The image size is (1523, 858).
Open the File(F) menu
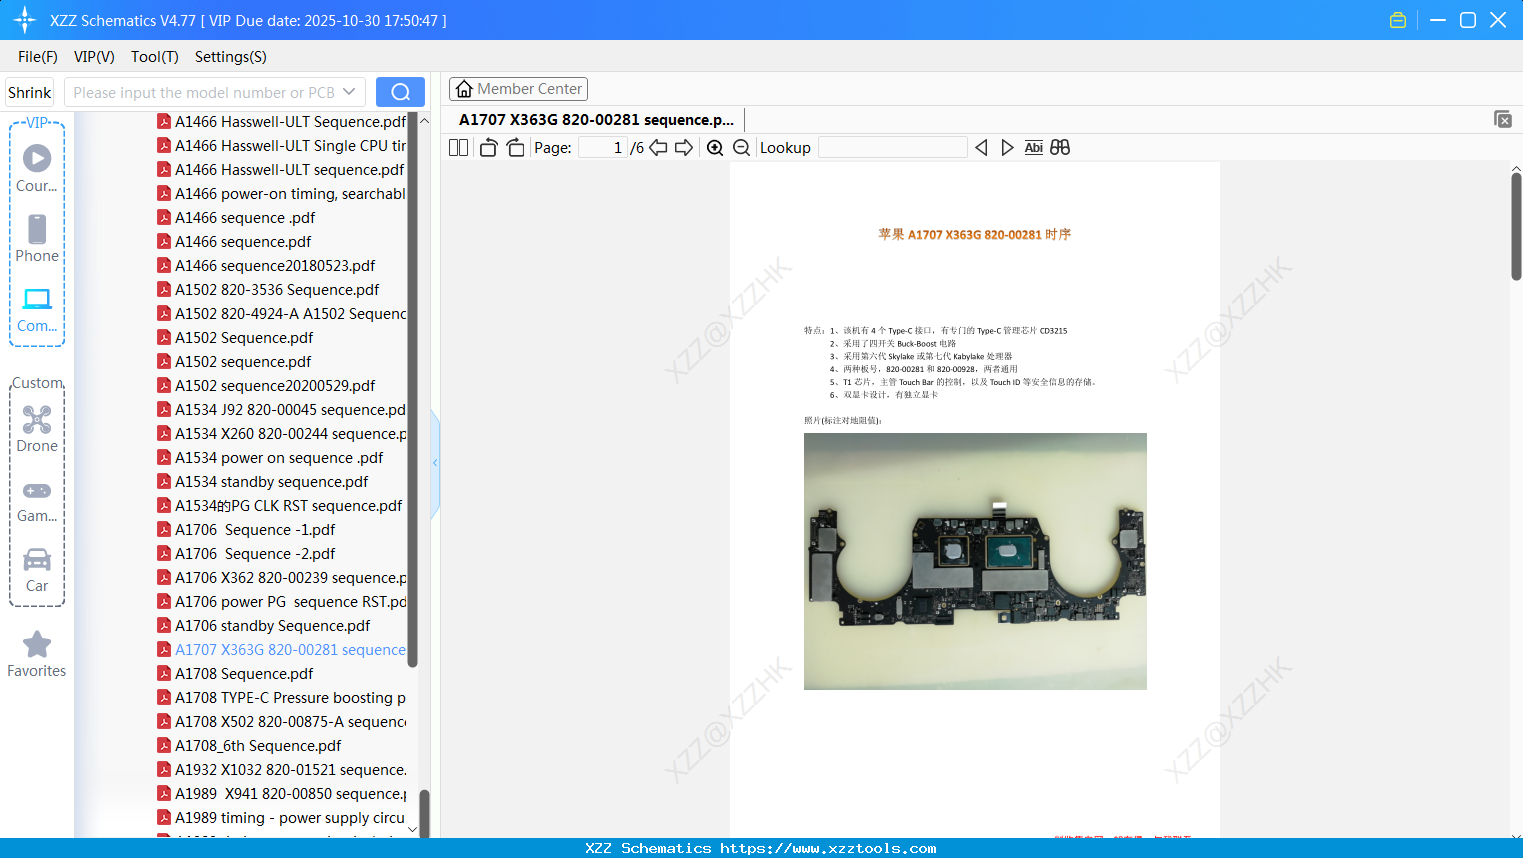pos(38,57)
